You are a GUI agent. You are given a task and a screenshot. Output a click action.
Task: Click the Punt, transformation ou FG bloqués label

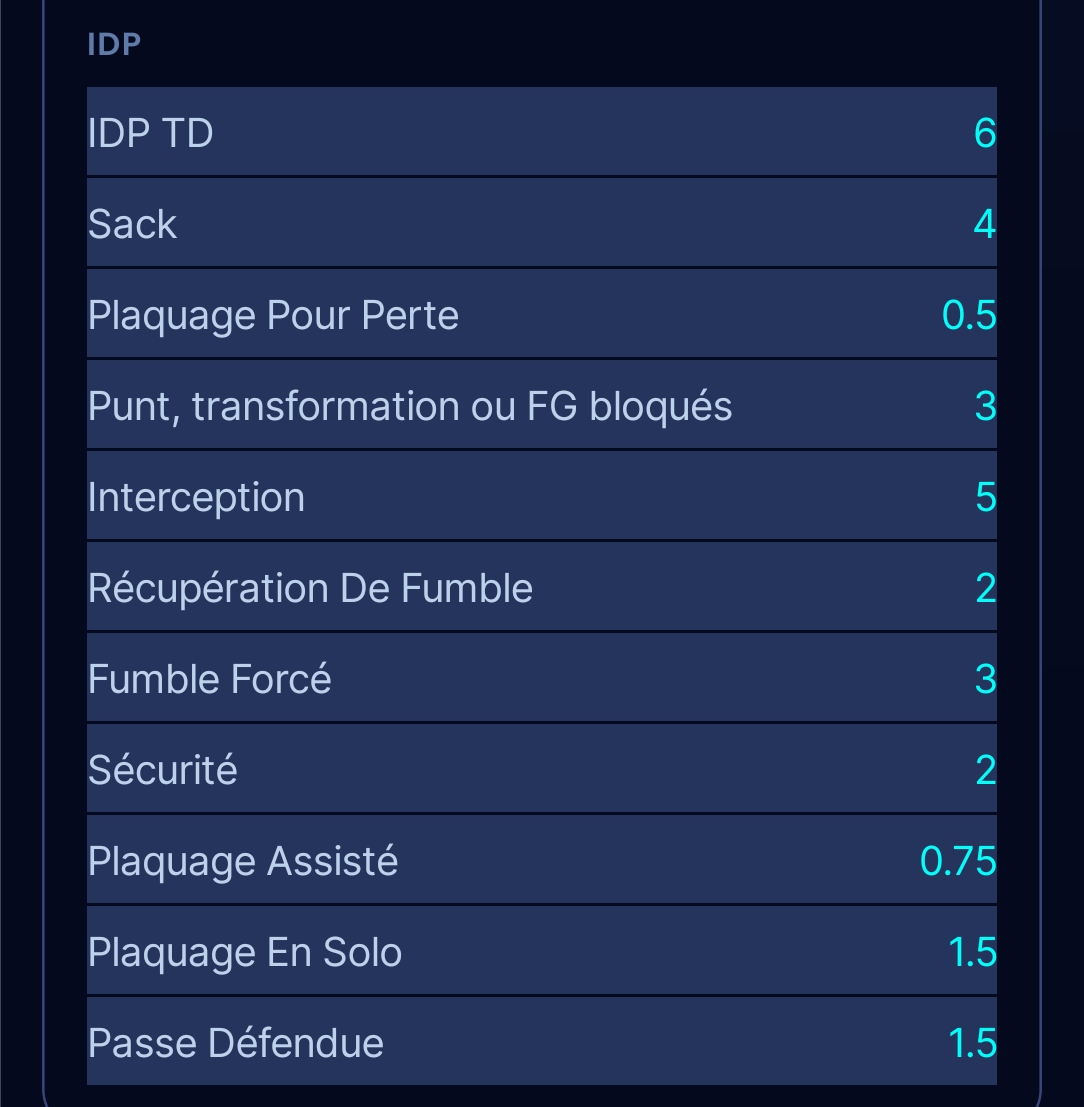pos(410,406)
